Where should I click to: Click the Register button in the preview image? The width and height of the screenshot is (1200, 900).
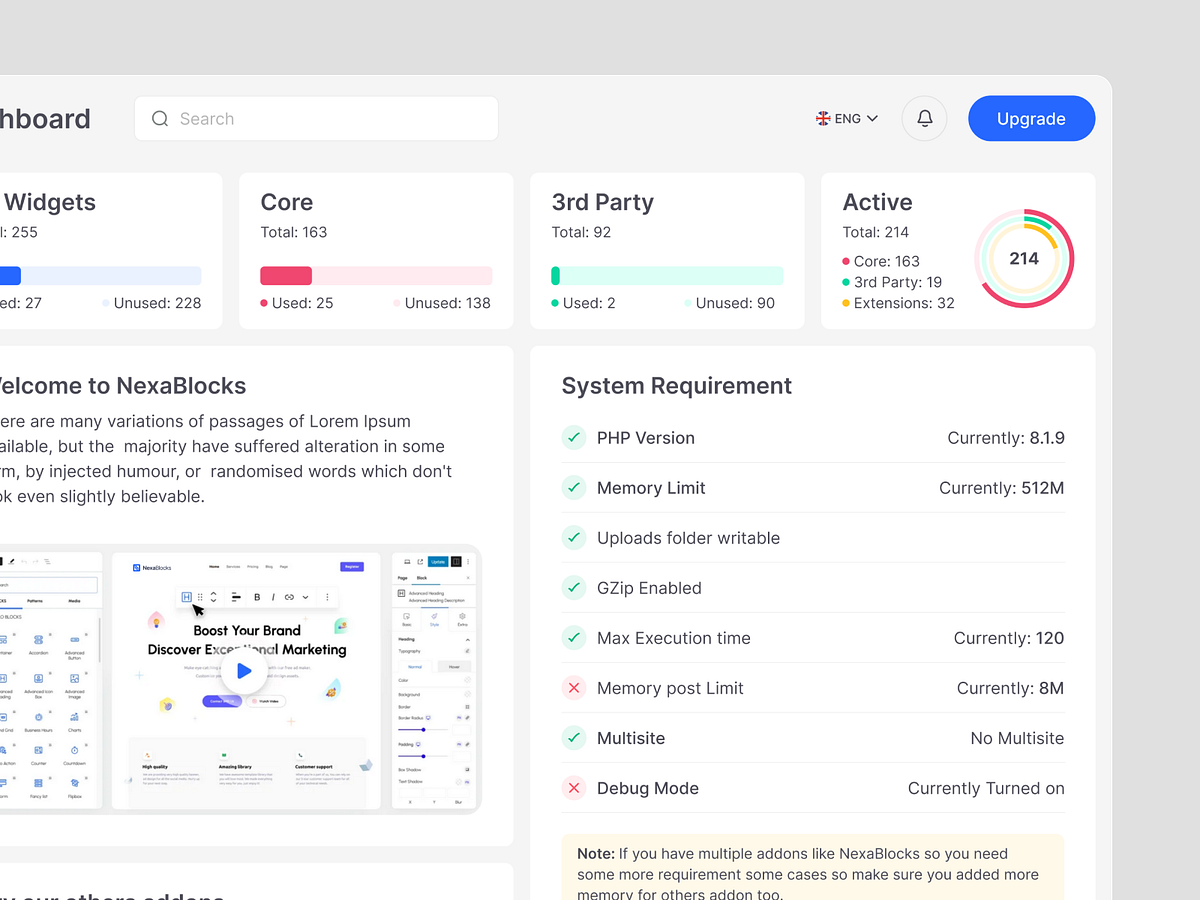[x=352, y=567]
